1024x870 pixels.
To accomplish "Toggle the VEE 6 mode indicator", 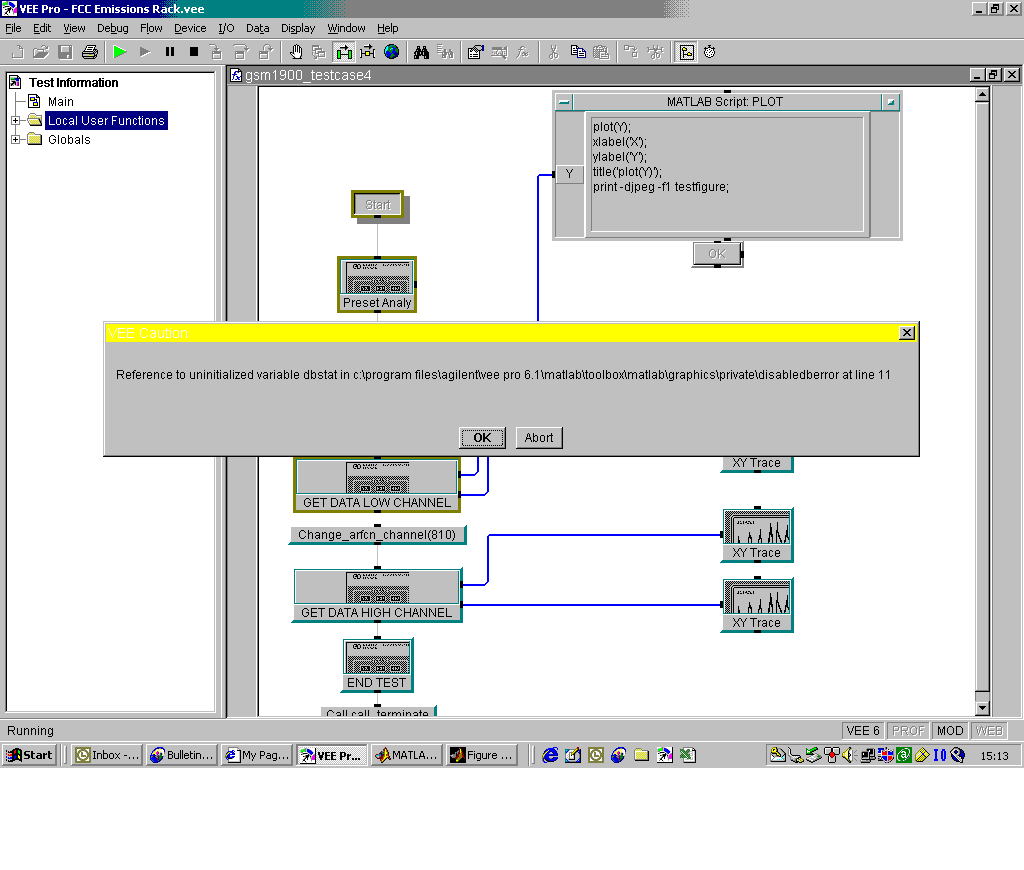I will coord(863,731).
